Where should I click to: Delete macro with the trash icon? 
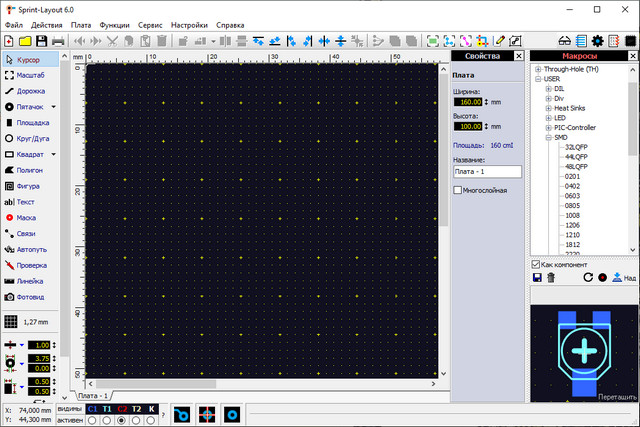(551, 277)
